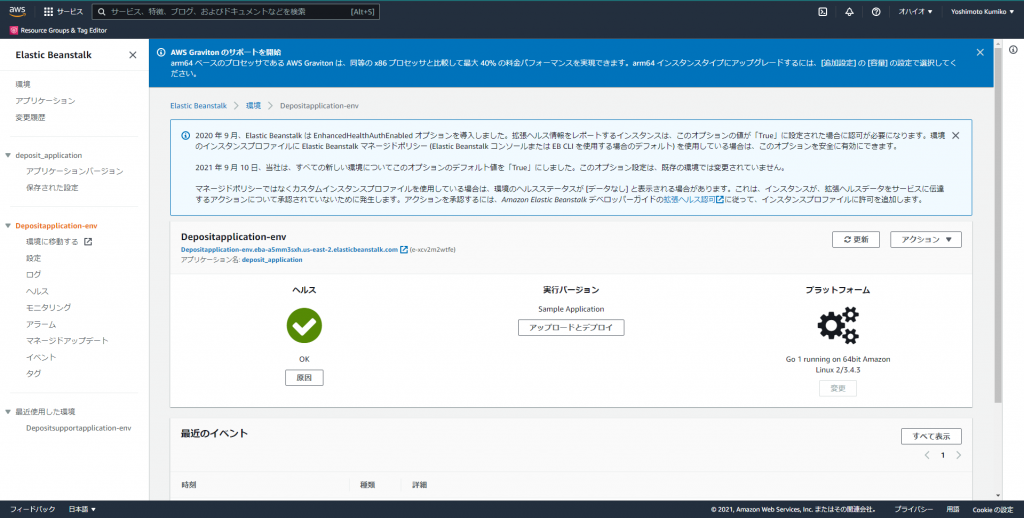1024x518 pixels.
Task: Click the green health OK checkmark
Action: click(x=304, y=325)
